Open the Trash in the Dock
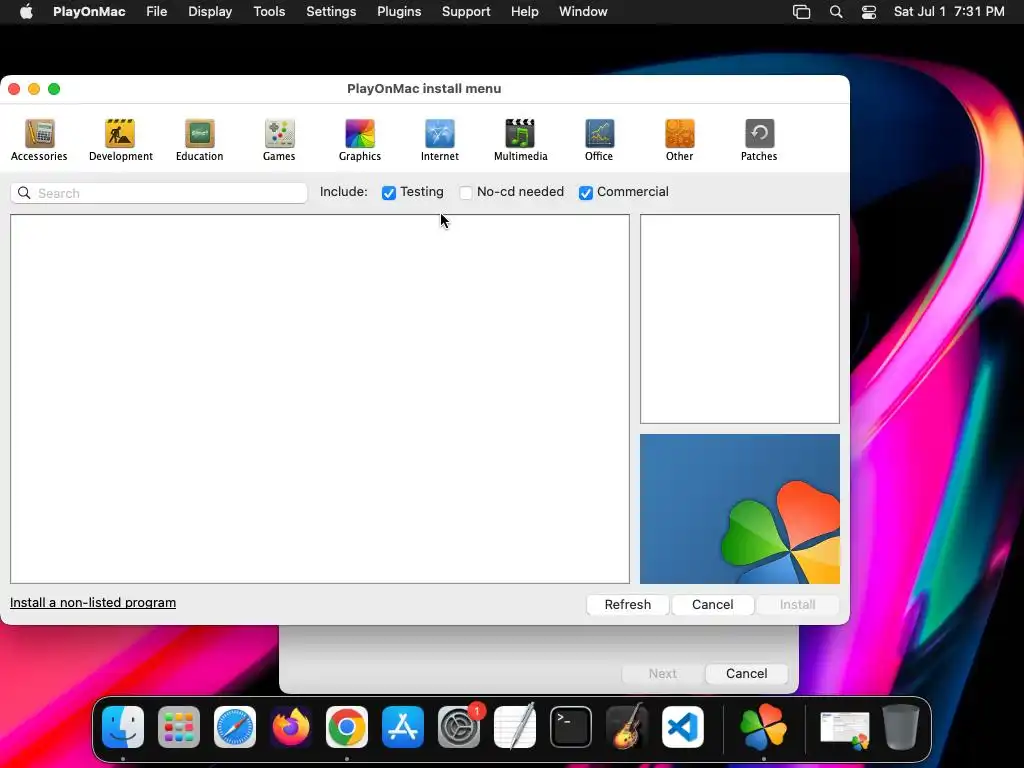This screenshot has height=768, width=1024. [x=901, y=727]
